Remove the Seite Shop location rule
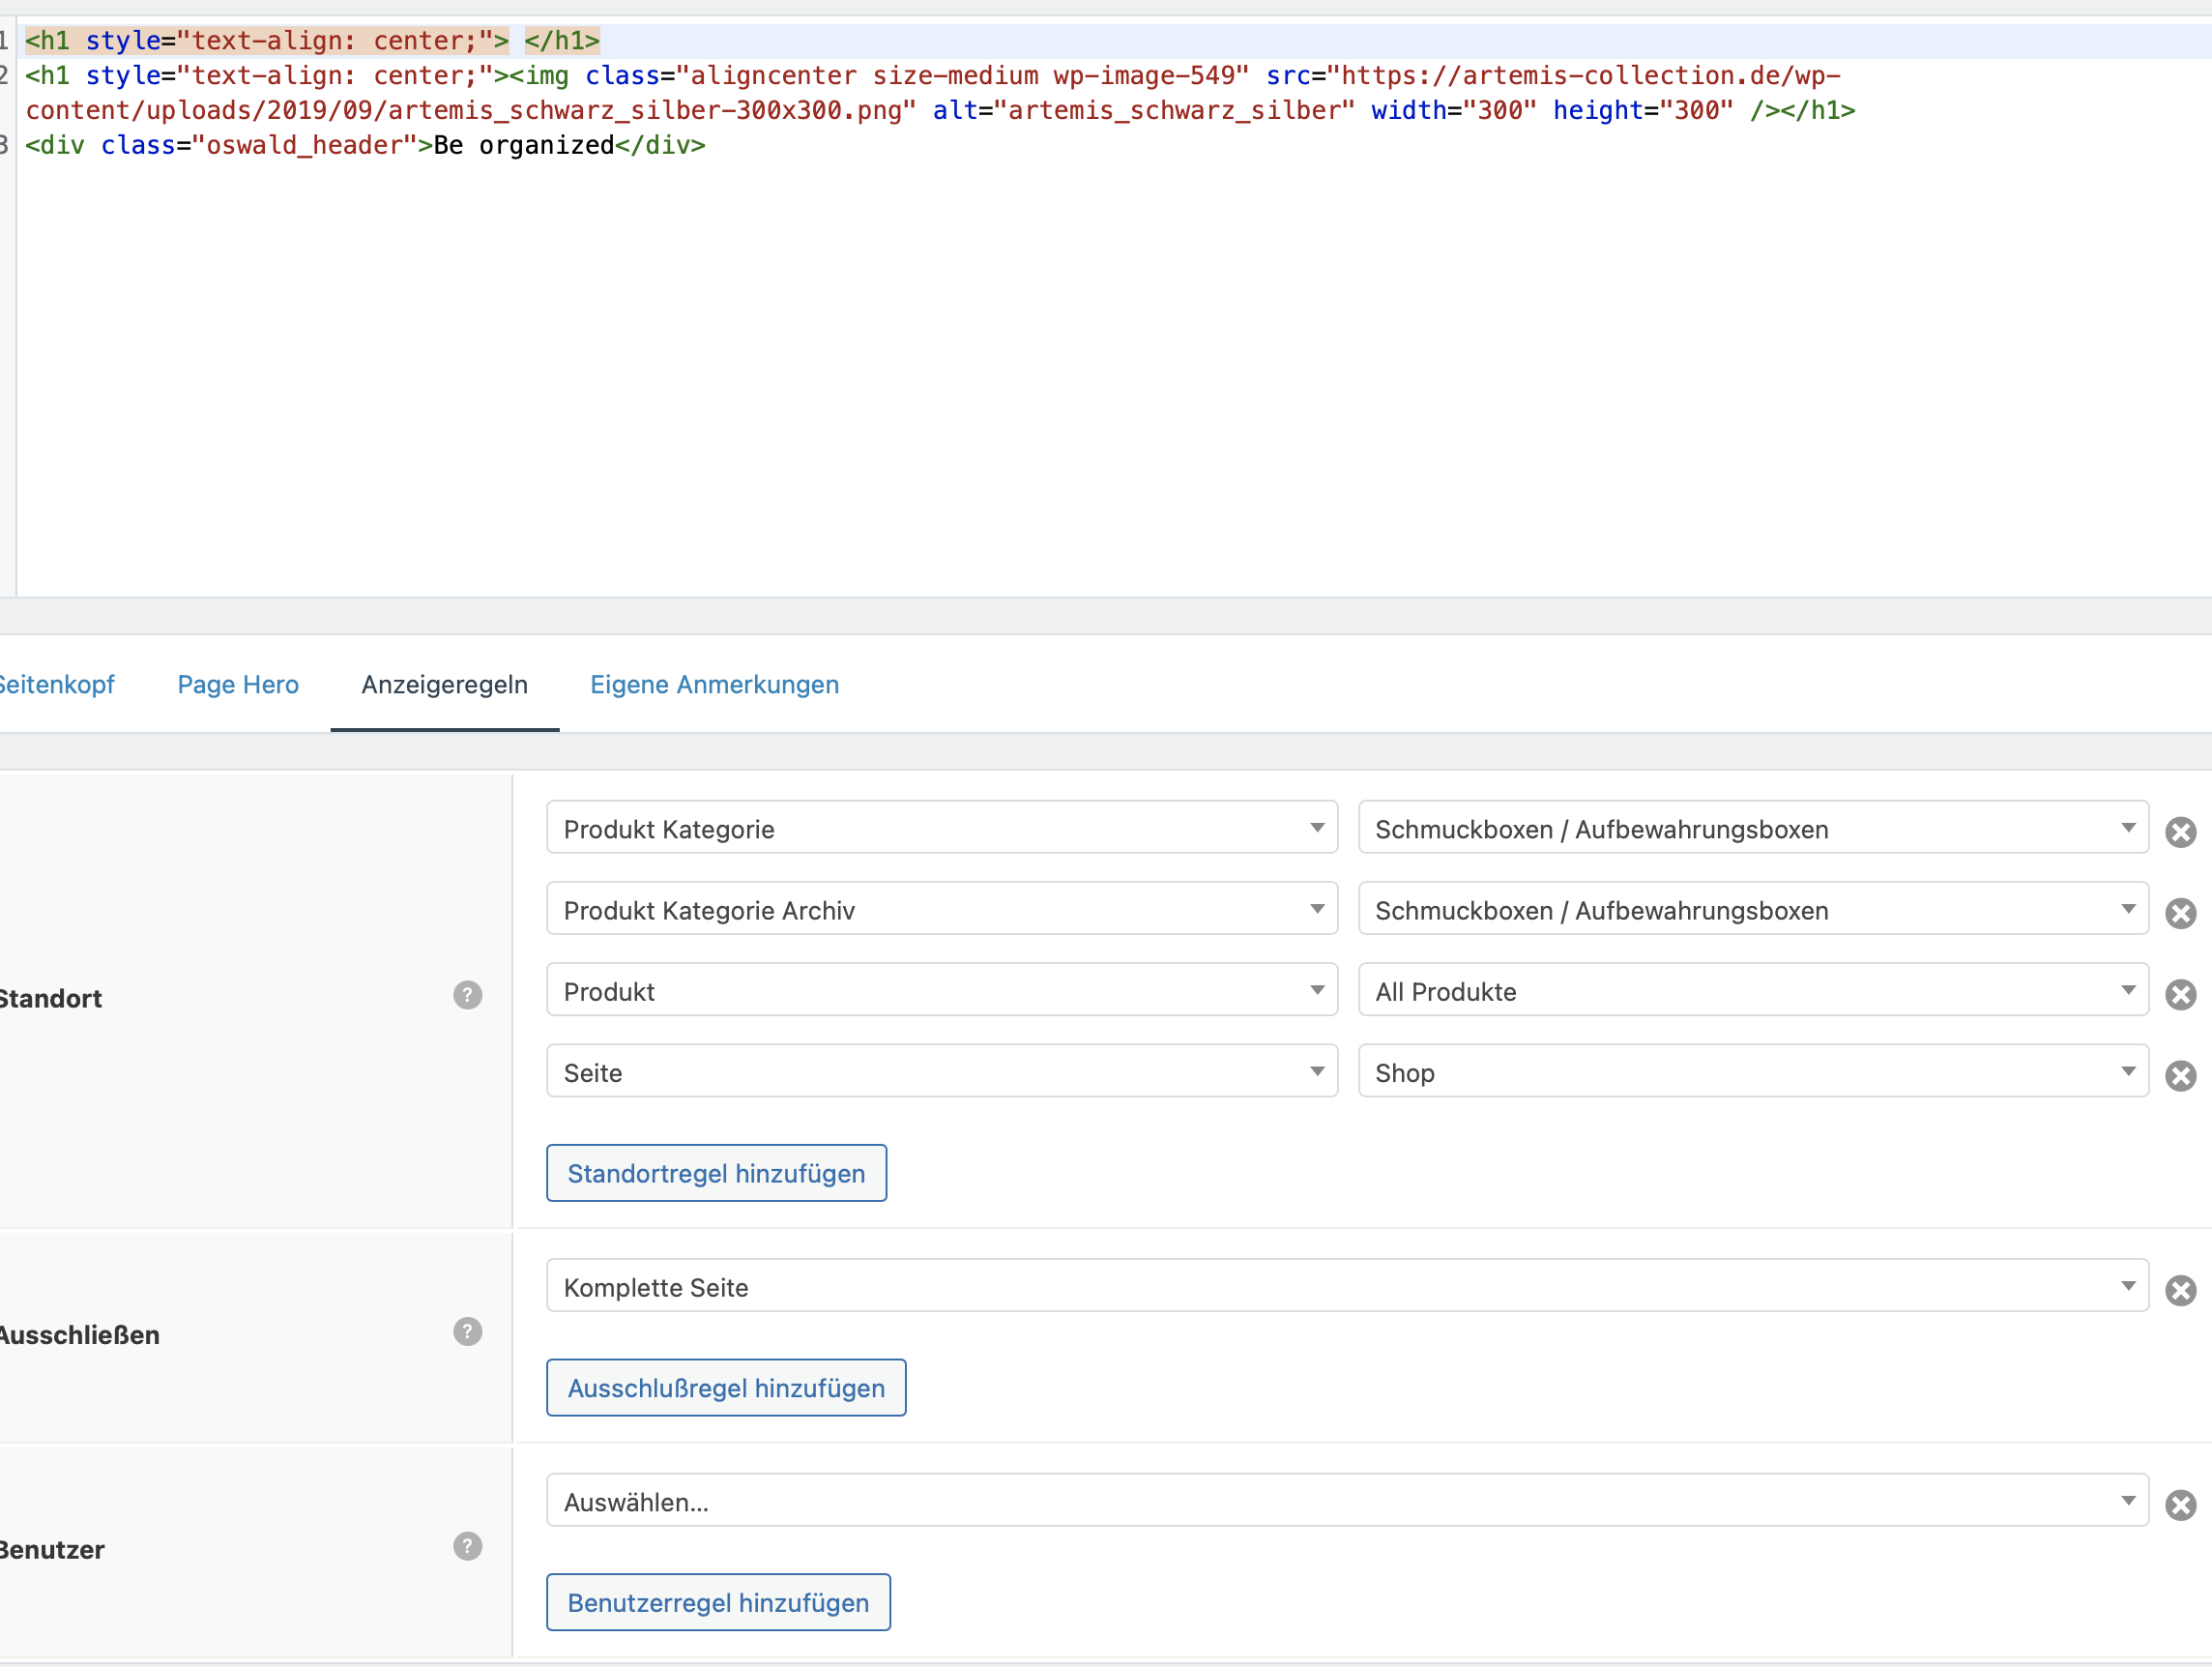Screen dimensions: 2212x1667 [2180, 1075]
